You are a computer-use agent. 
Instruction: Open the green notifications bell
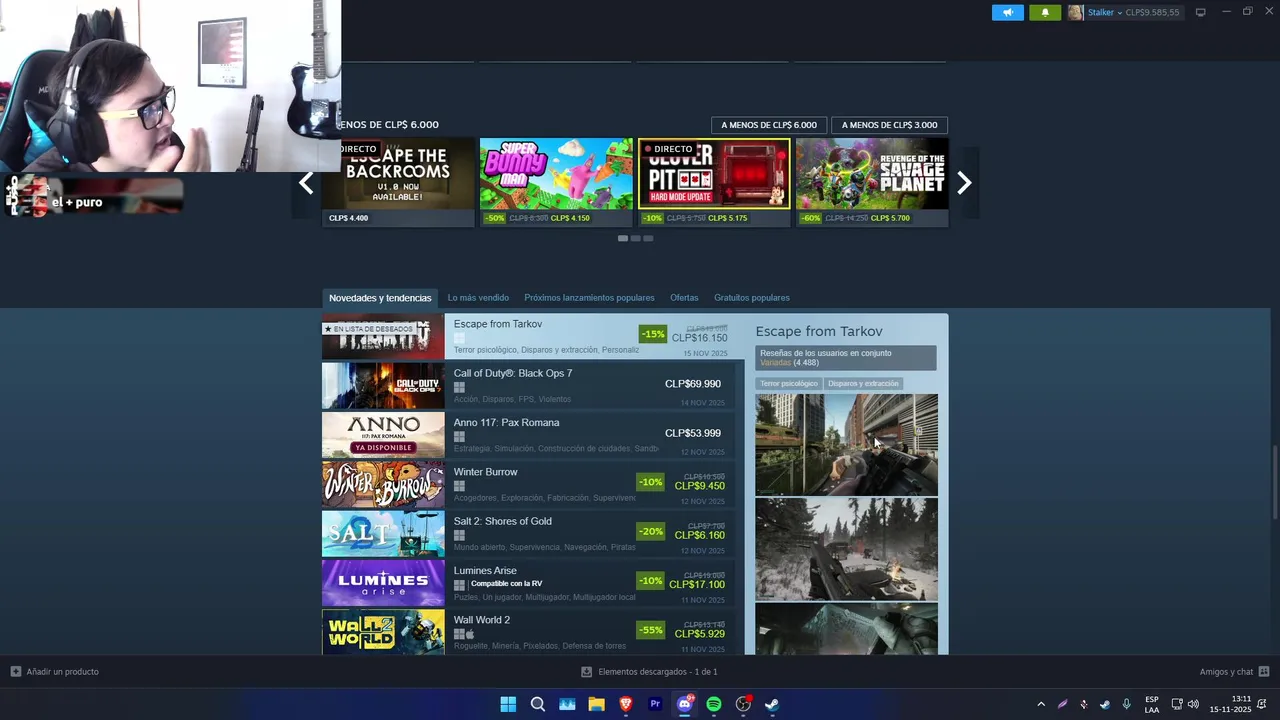(x=1045, y=12)
